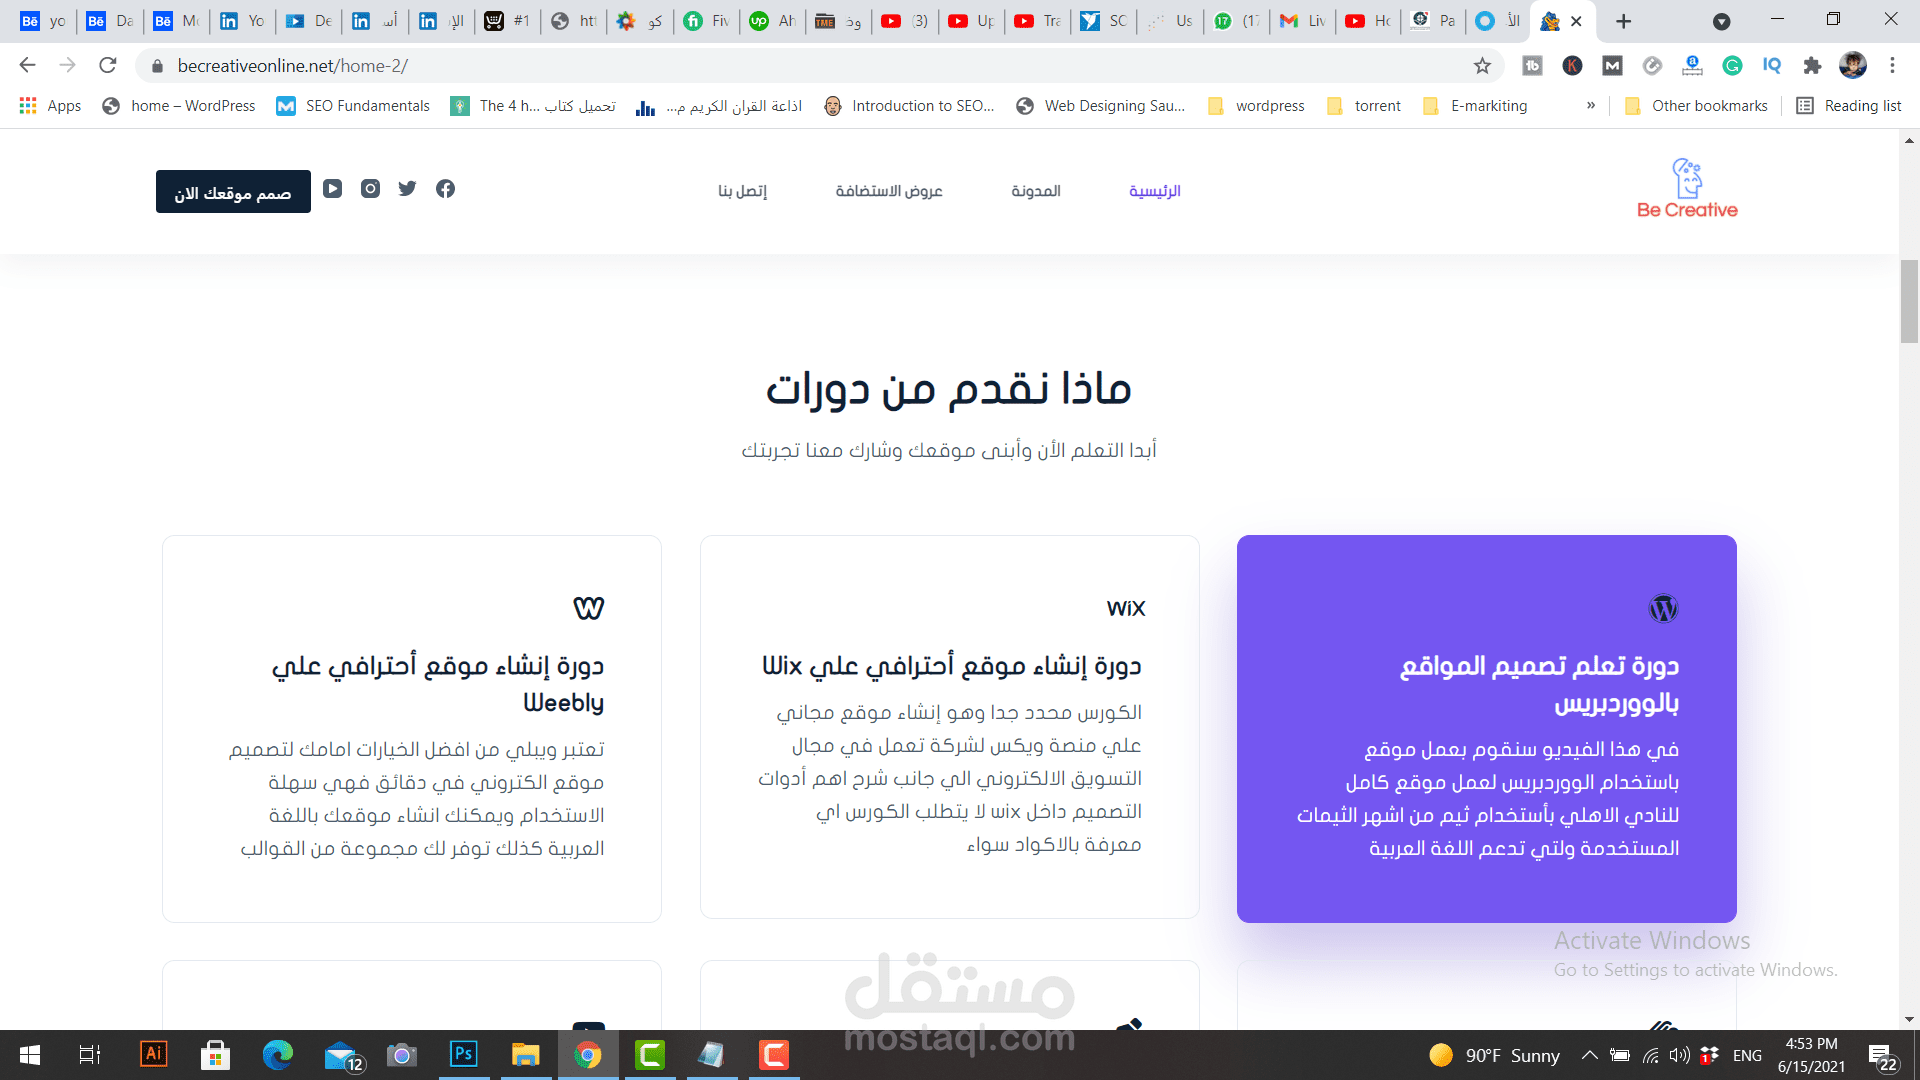This screenshot has height=1080, width=1920.
Task: Click the Twitter bird icon in header
Action: (407, 189)
